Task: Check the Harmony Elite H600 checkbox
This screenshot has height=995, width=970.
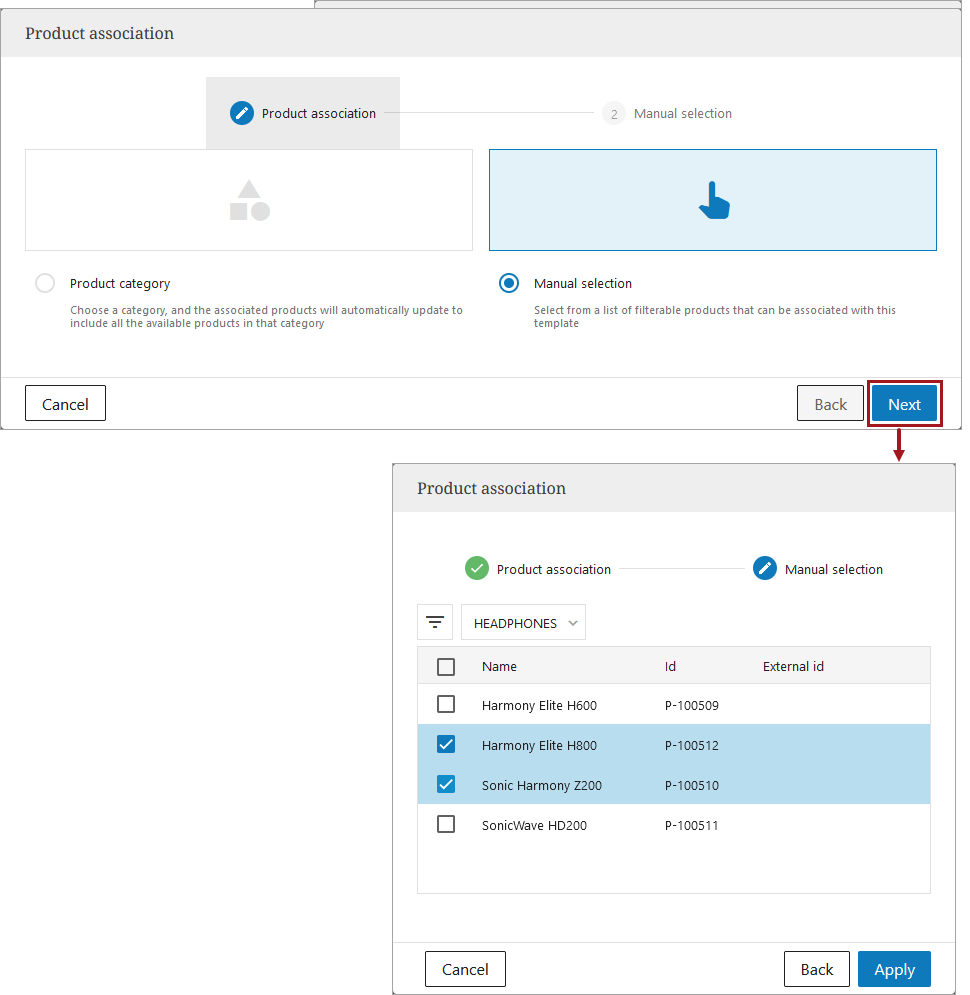Action: pos(446,704)
